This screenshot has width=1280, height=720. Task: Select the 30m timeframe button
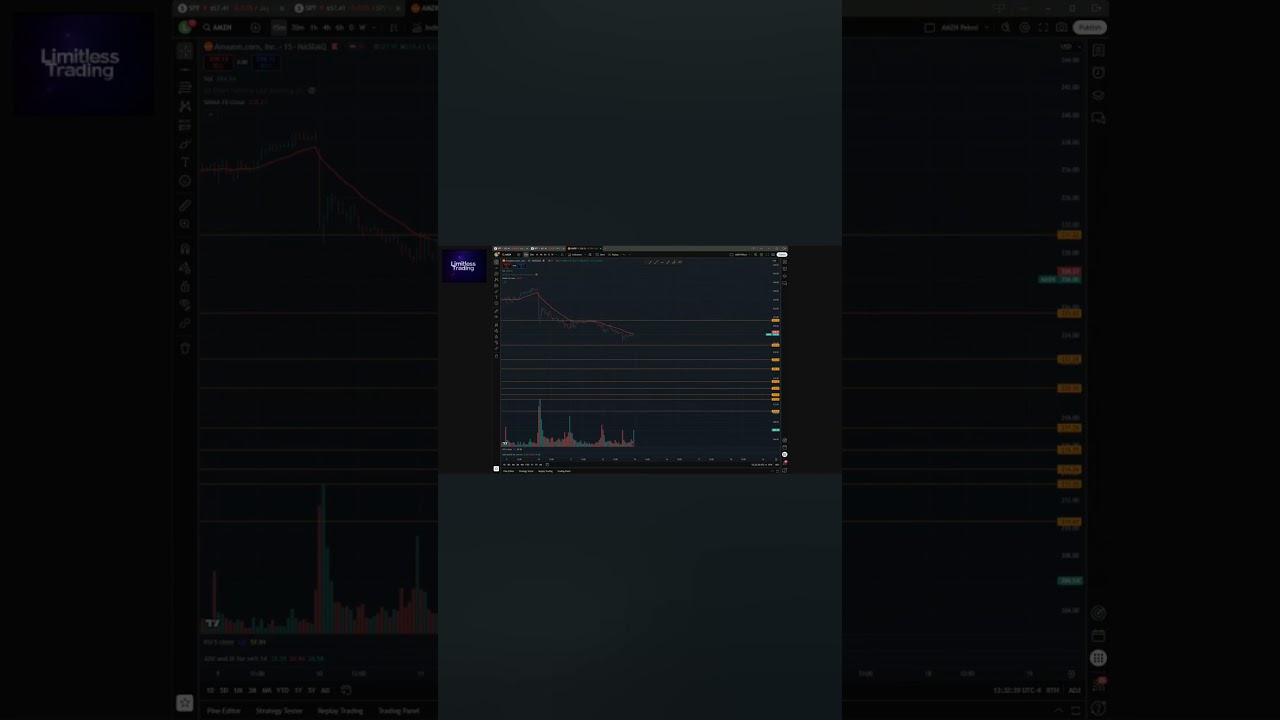point(297,28)
